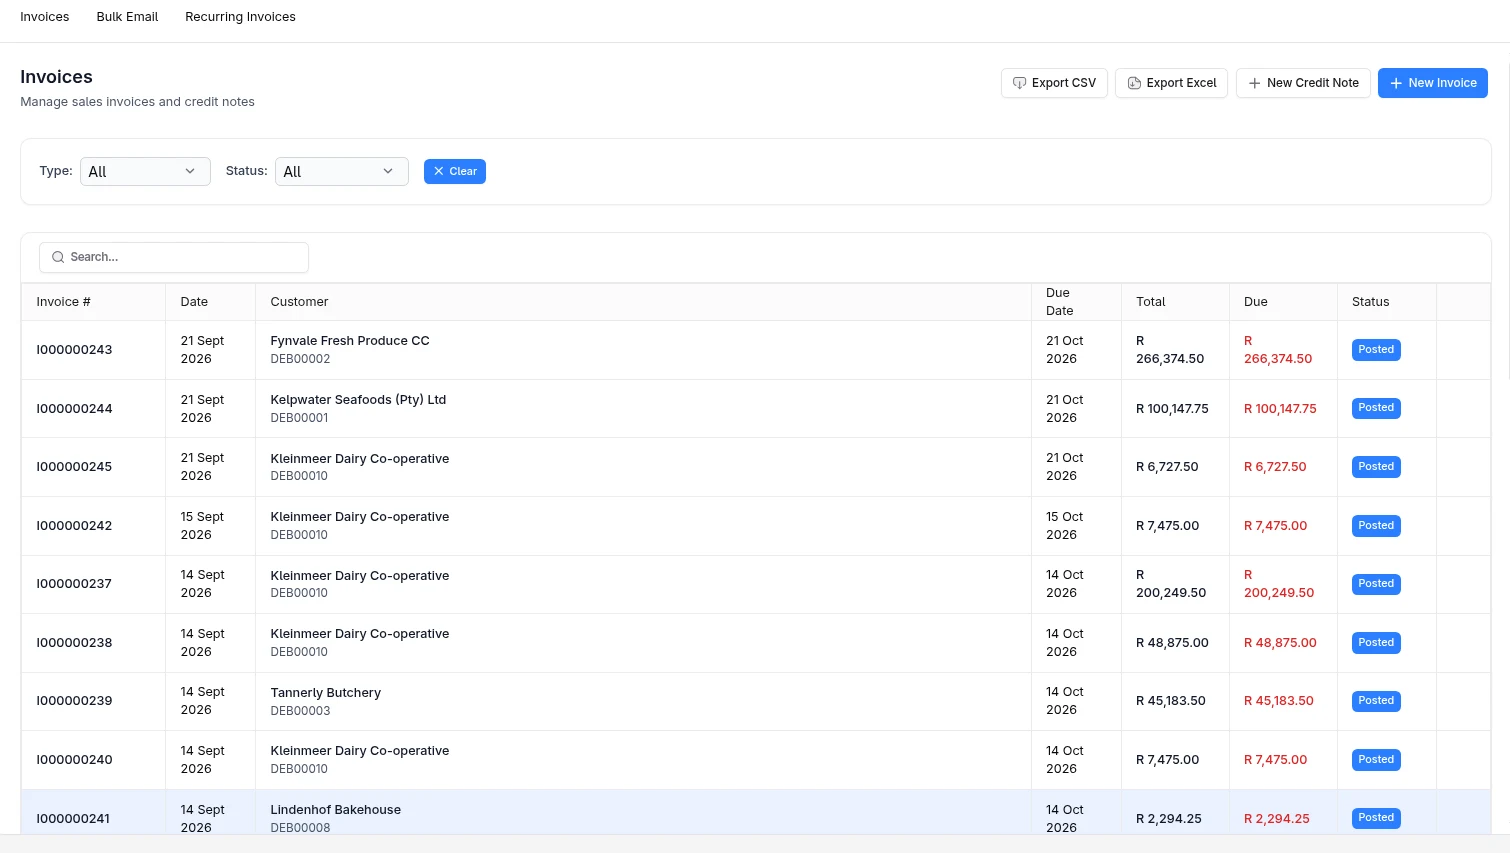The image size is (1510, 853).
Task: Click the X icon on Clear button
Action: click(x=438, y=171)
